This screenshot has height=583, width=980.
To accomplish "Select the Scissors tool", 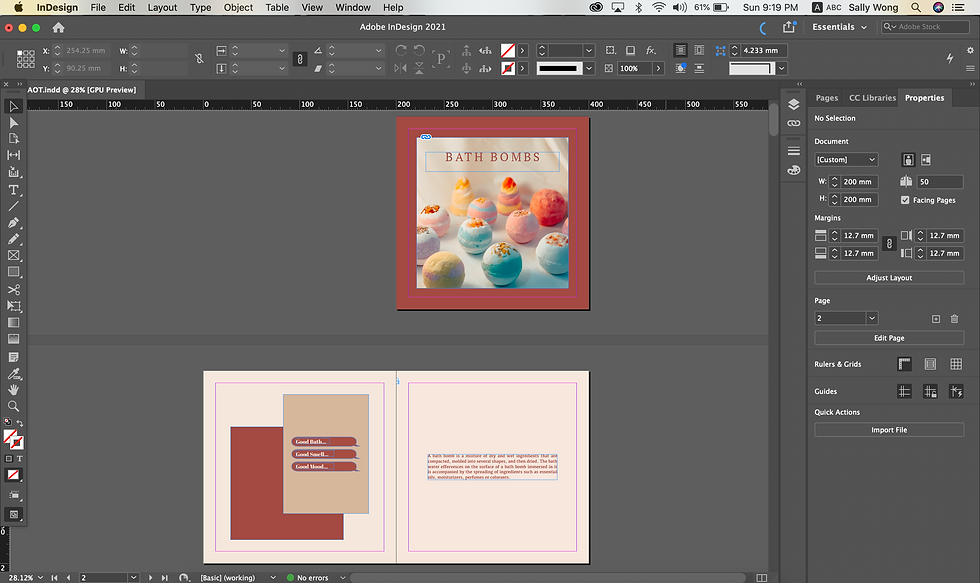I will [x=14, y=289].
